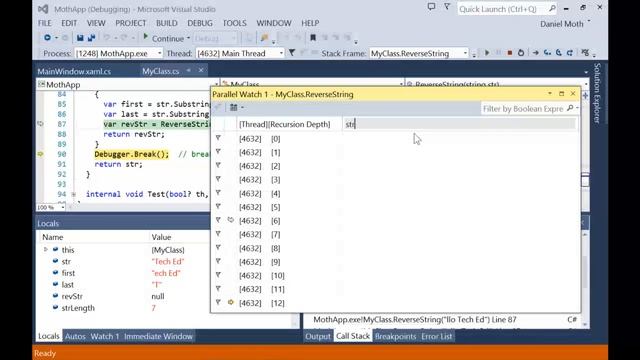This screenshot has height=360, width=640.
Task: Switch to the Breakpoints tab
Action: click(x=395, y=336)
